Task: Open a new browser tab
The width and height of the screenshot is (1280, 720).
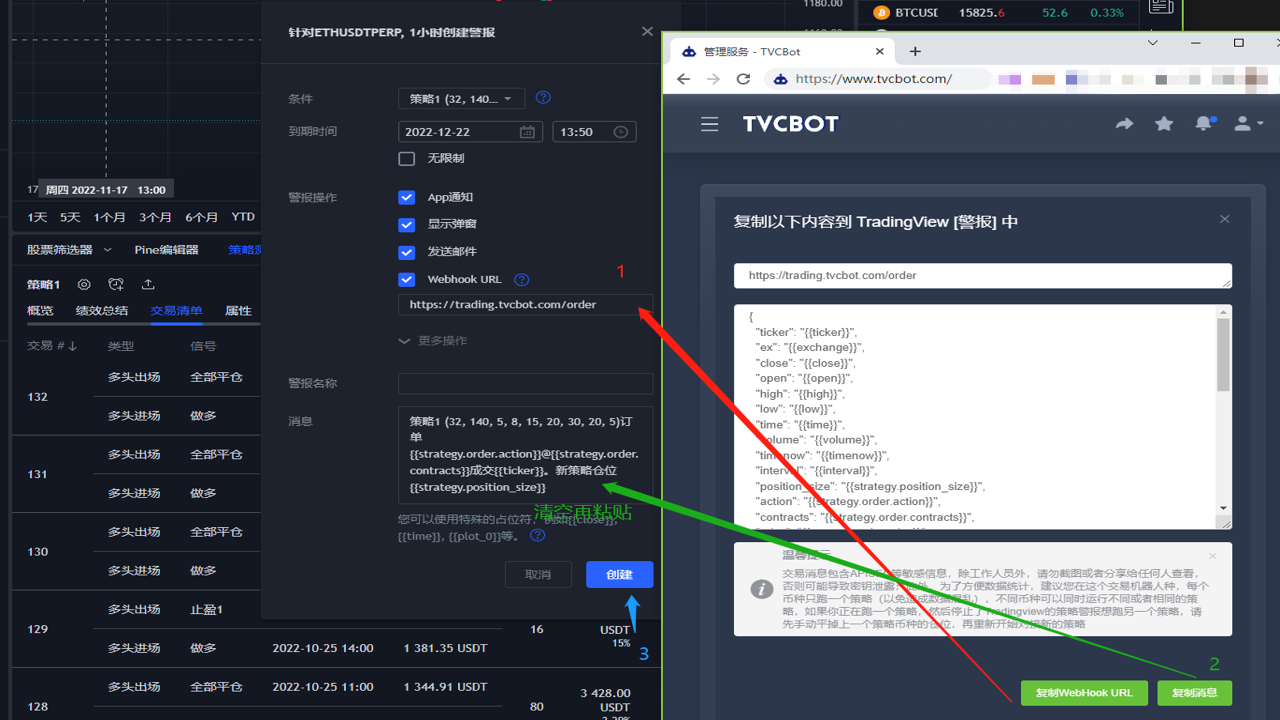Action: point(915,51)
